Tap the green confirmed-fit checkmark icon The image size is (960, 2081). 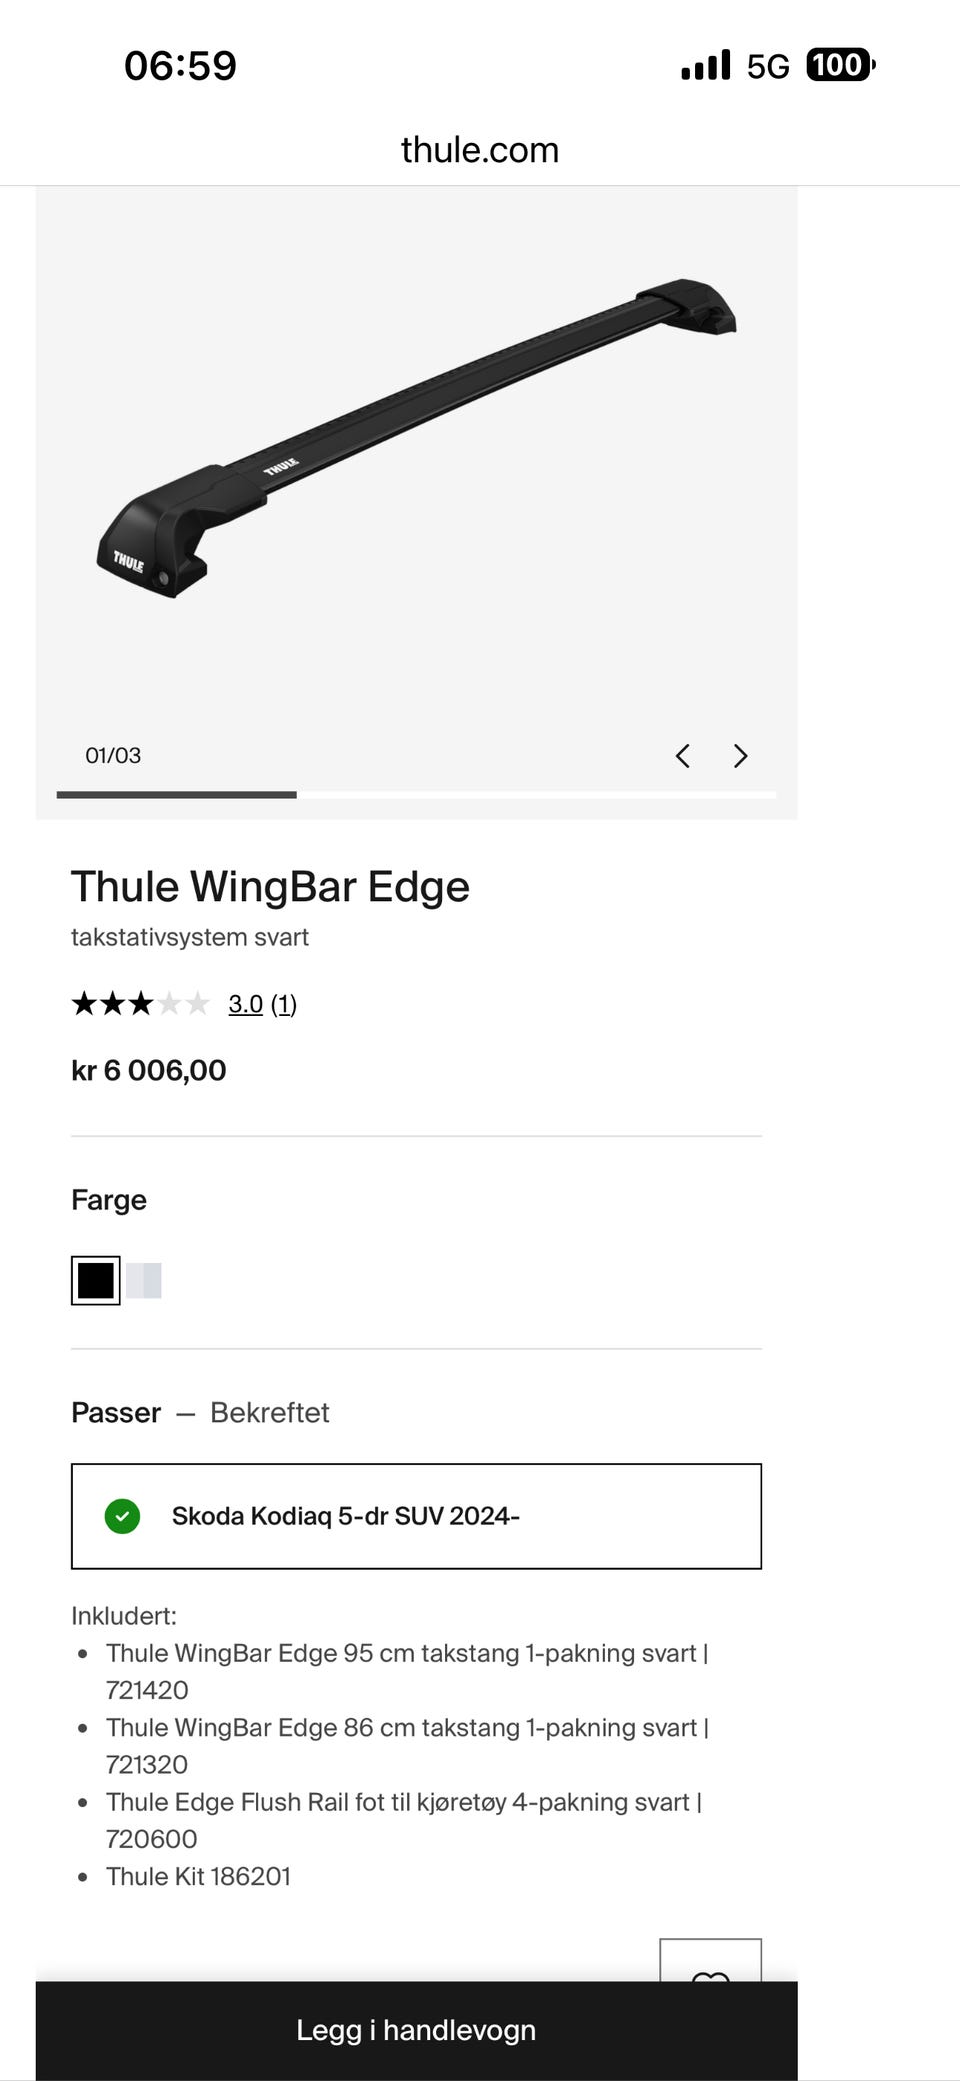click(122, 1516)
